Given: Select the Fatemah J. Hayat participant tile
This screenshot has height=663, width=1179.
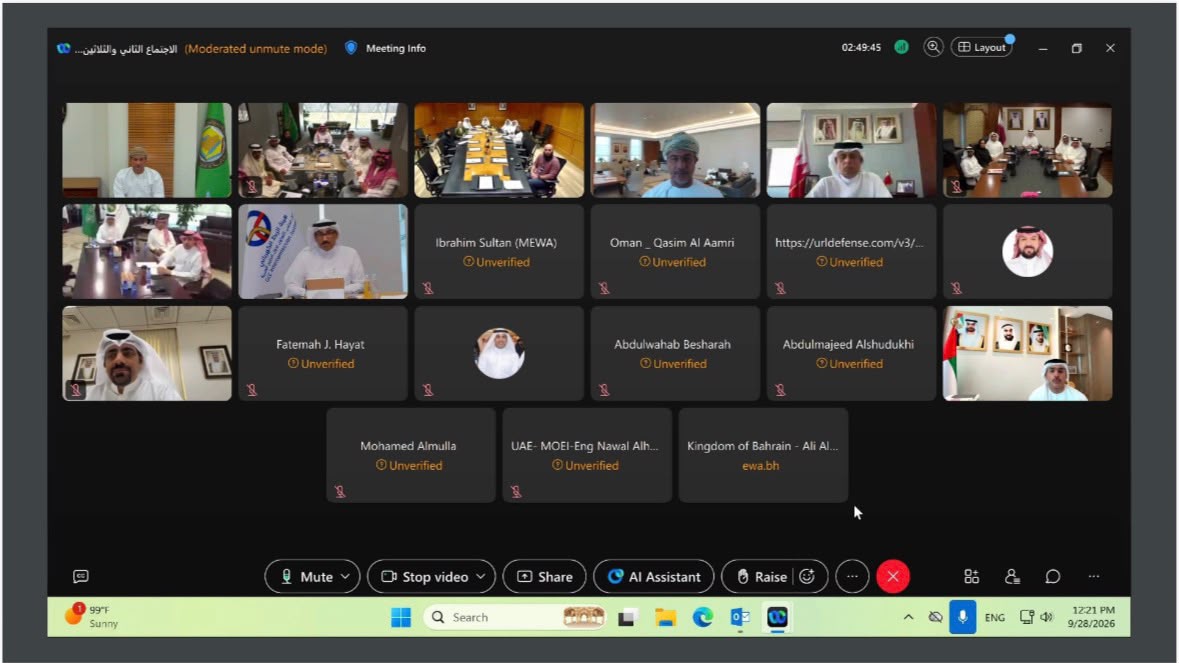Looking at the screenshot, I should point(323,353).
